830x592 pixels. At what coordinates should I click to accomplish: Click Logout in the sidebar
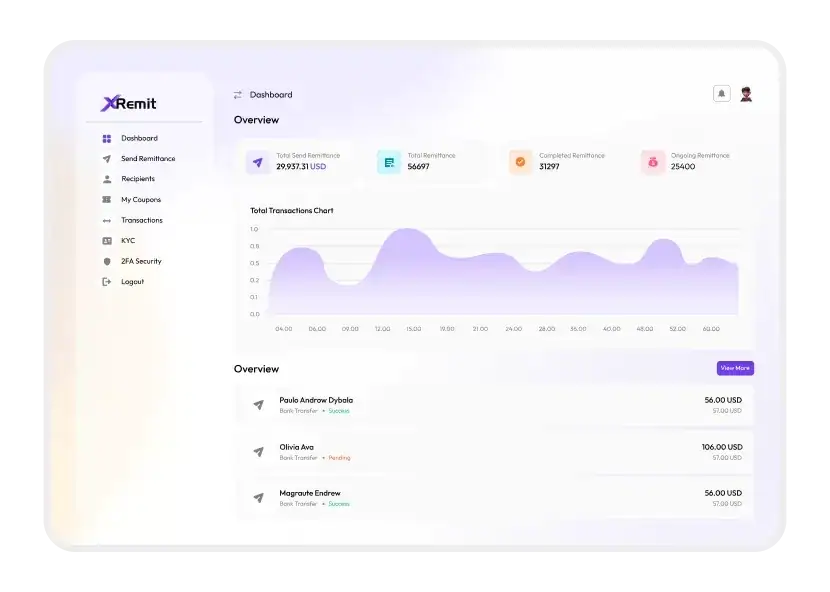132,282
